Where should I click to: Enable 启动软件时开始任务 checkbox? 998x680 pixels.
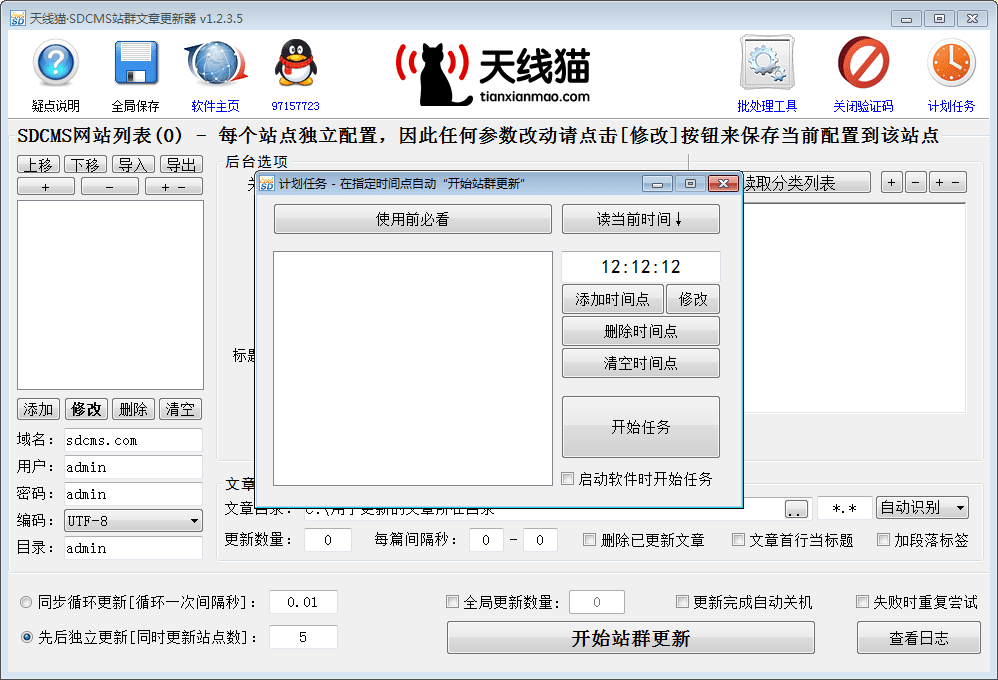(567, 479)
